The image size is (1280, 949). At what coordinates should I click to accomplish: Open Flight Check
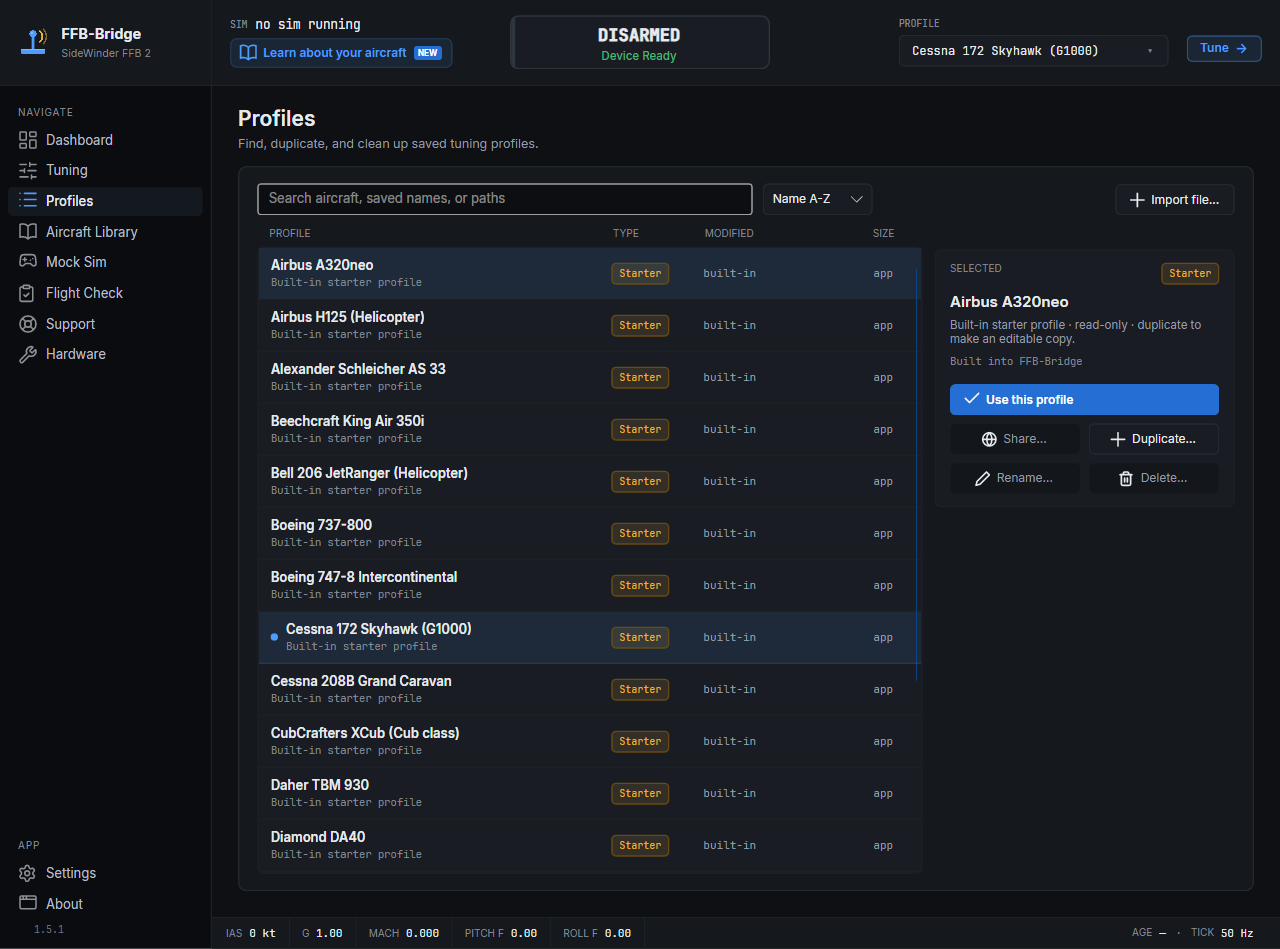tap(105, 293)
